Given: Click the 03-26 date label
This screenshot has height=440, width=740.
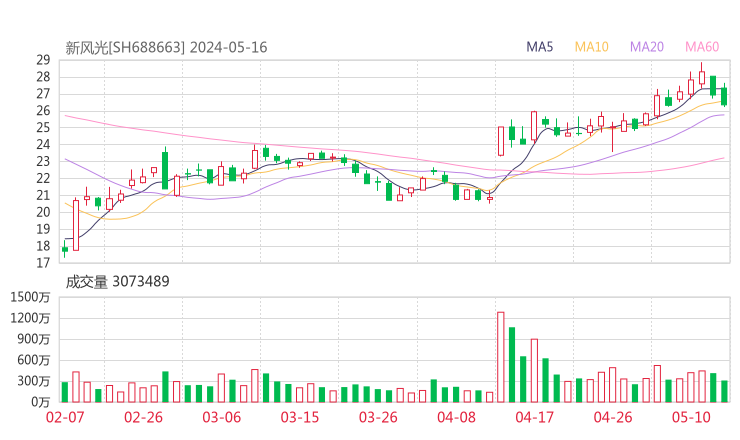Looking at the screenshot, I should (378, 417).
